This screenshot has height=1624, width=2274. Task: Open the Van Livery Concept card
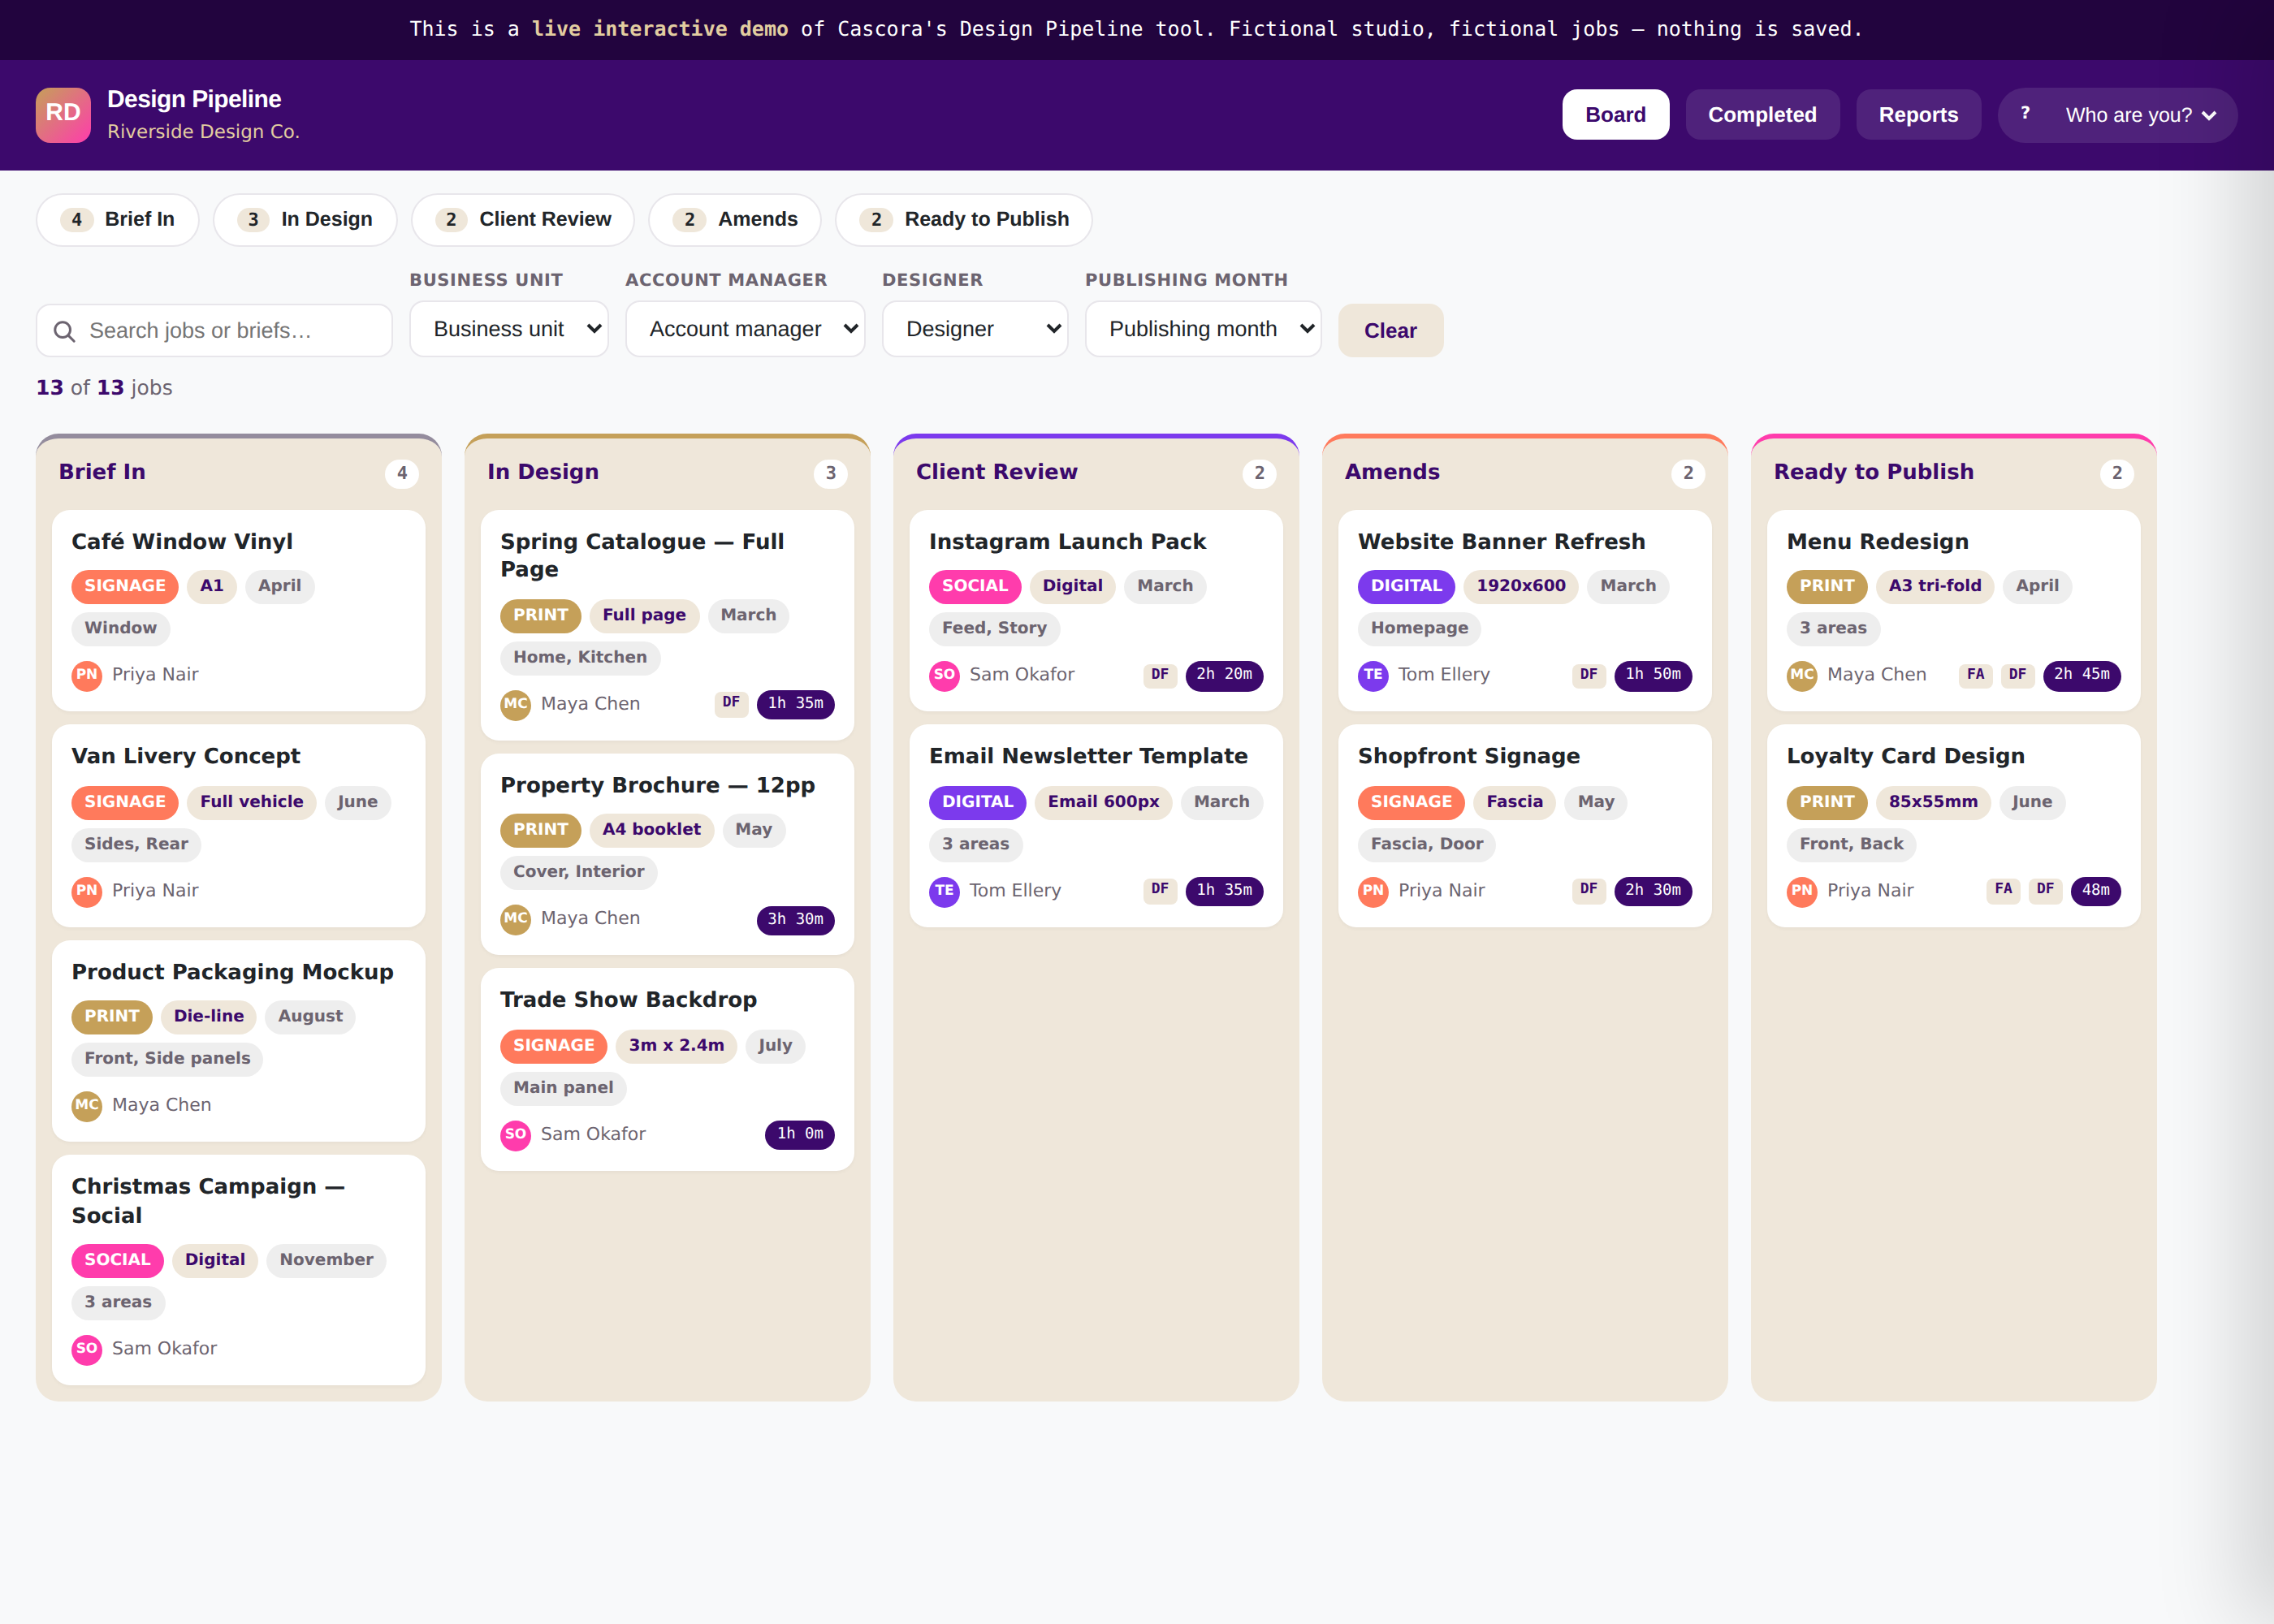click(239, 826)
